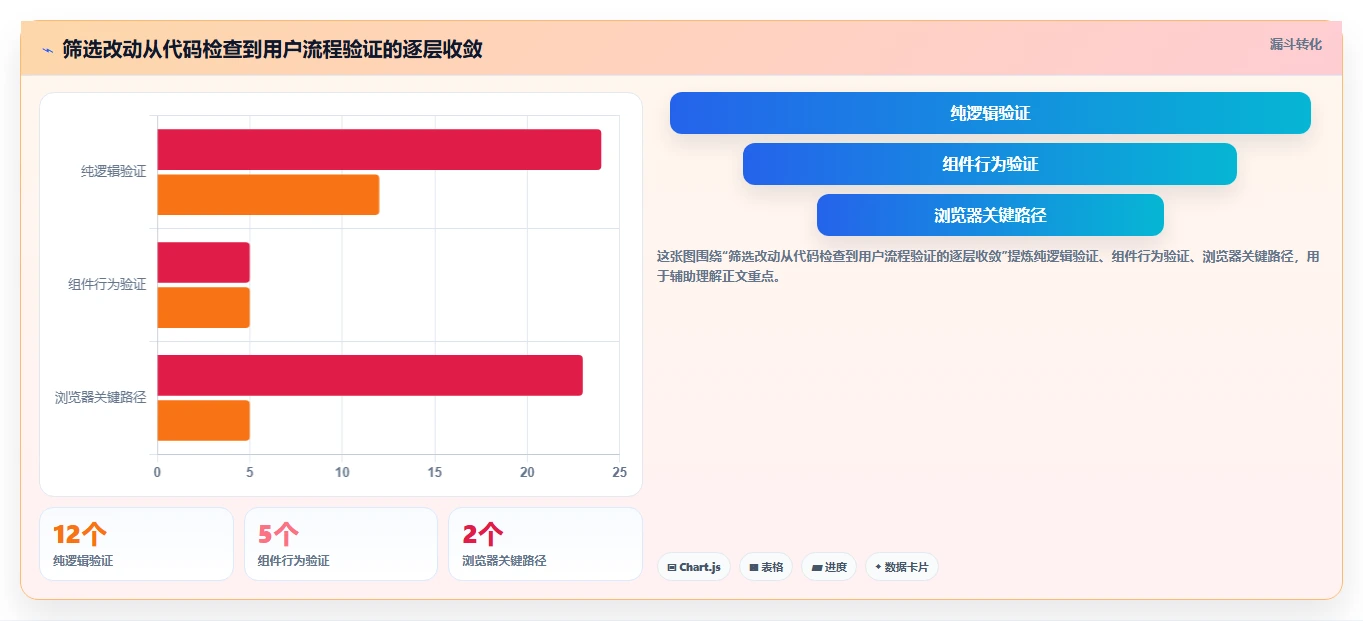Click the 纯逻辑验证 y-axis label
Viewport: 1363px width, 621px height.
point(114,172)
